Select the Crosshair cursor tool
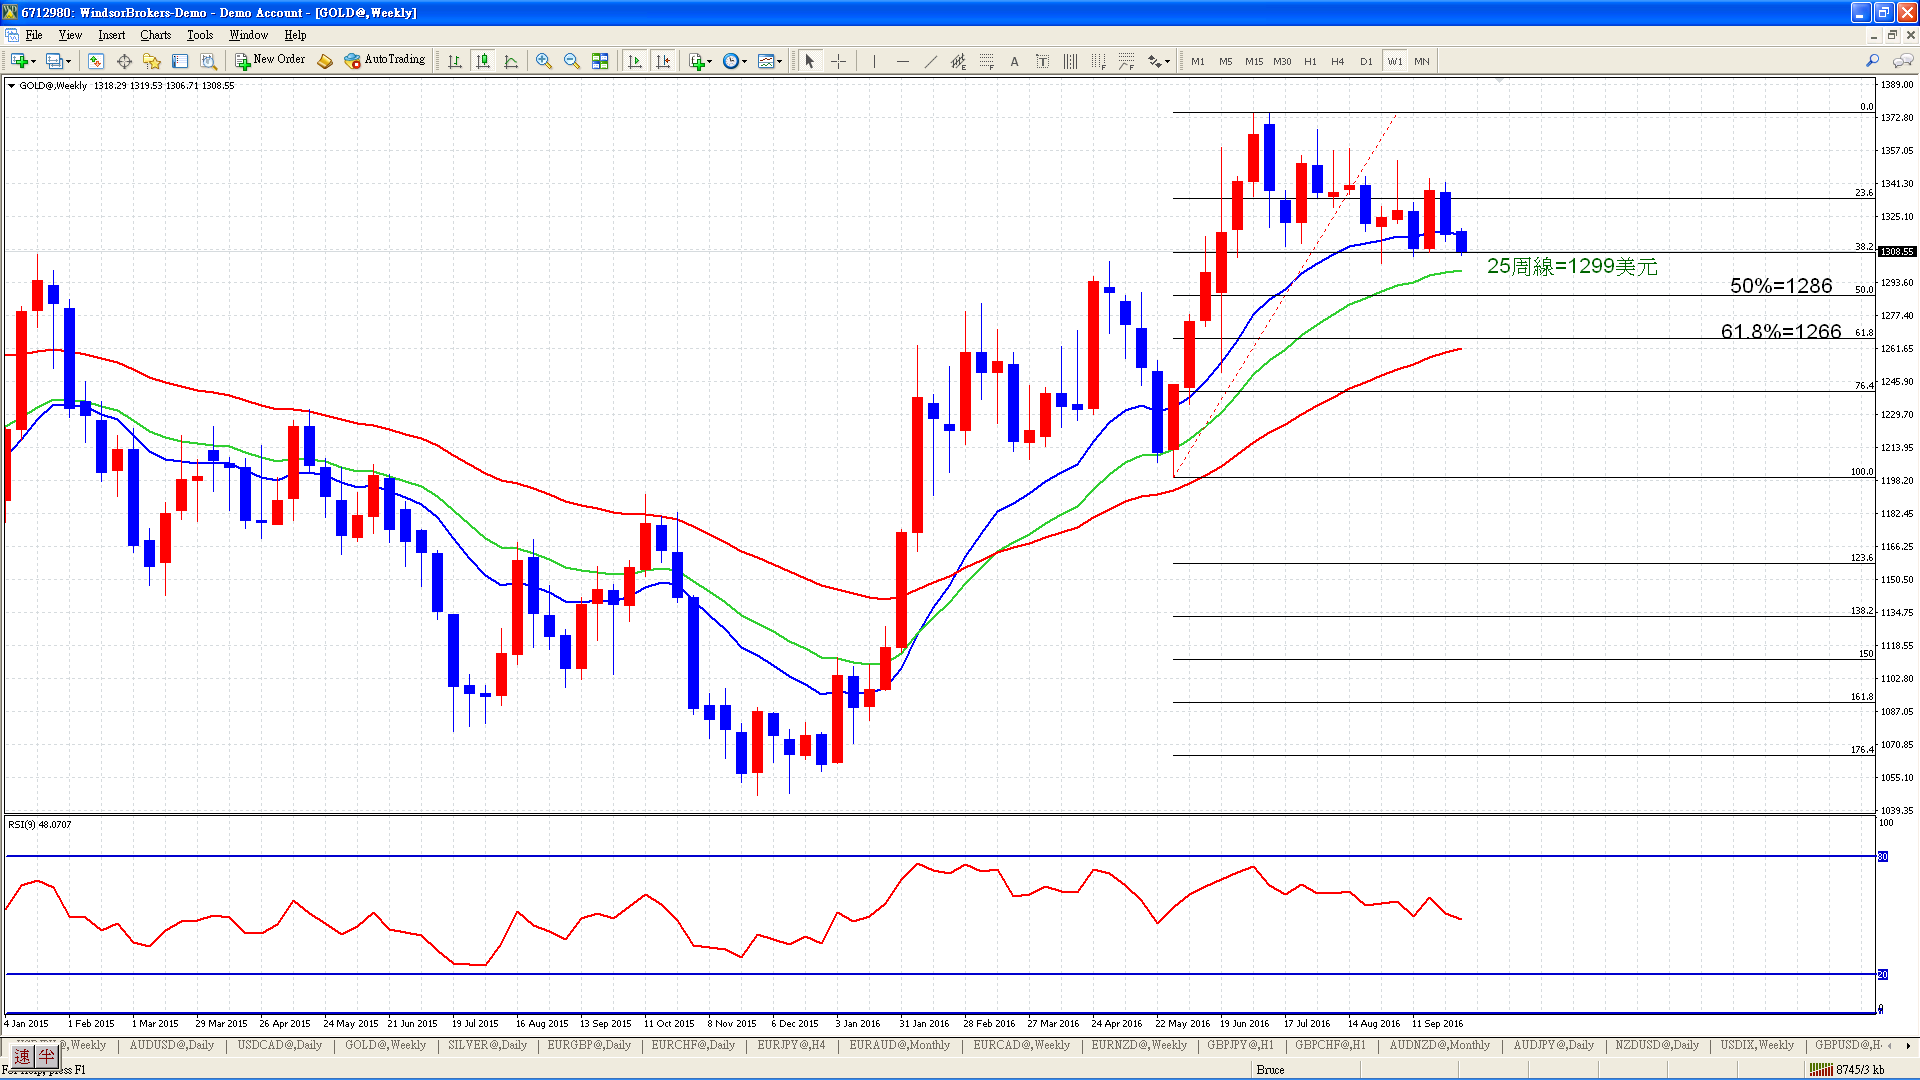Viewport: 1920px width, 1080px height. tap(838, 61)
